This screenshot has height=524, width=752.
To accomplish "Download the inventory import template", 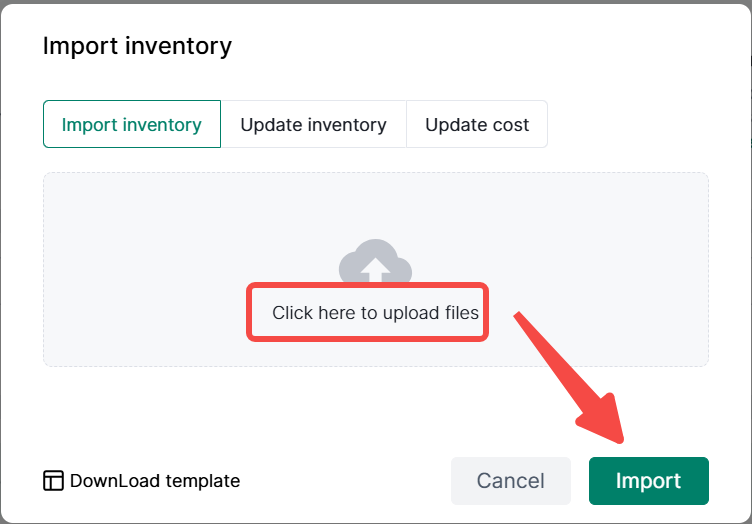I will coord(154,481).
